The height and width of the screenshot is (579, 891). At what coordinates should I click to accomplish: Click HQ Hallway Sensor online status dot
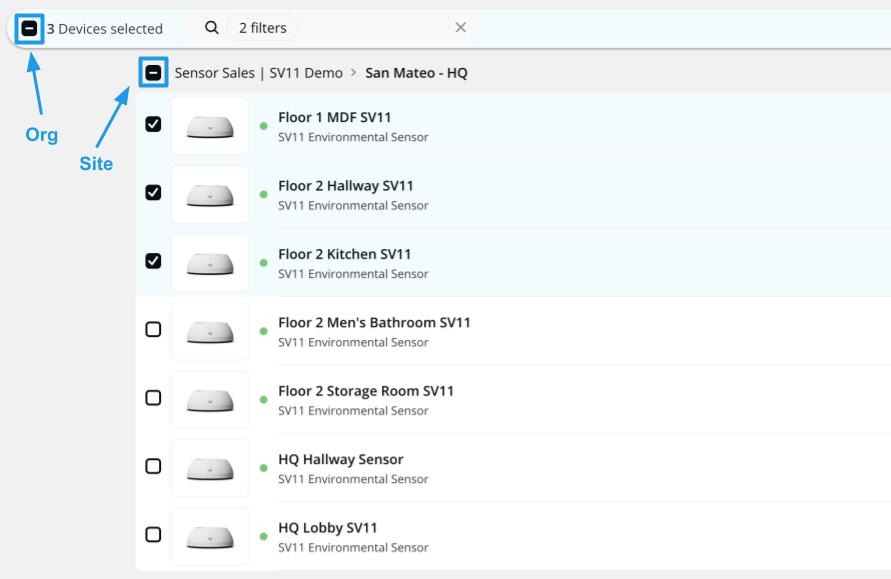click(264, 468)
